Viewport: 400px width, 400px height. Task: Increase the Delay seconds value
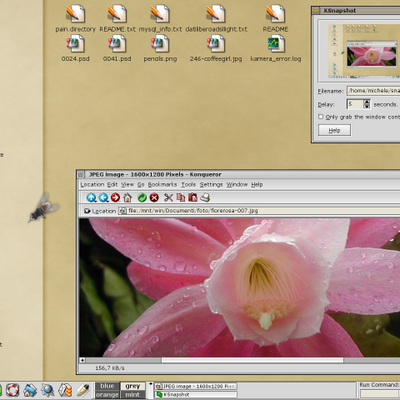[367, 102]
